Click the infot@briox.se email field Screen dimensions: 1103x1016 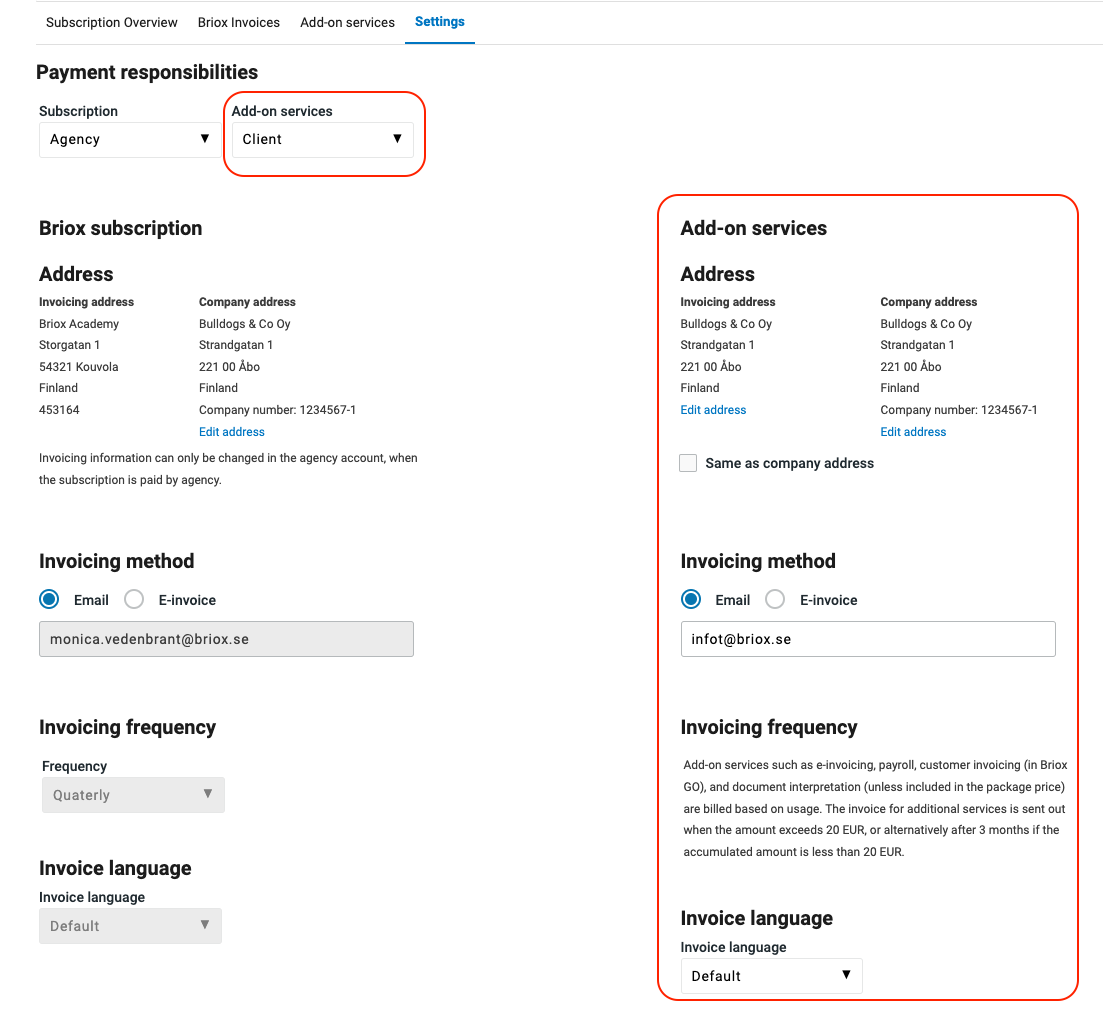tap(867, 639)
